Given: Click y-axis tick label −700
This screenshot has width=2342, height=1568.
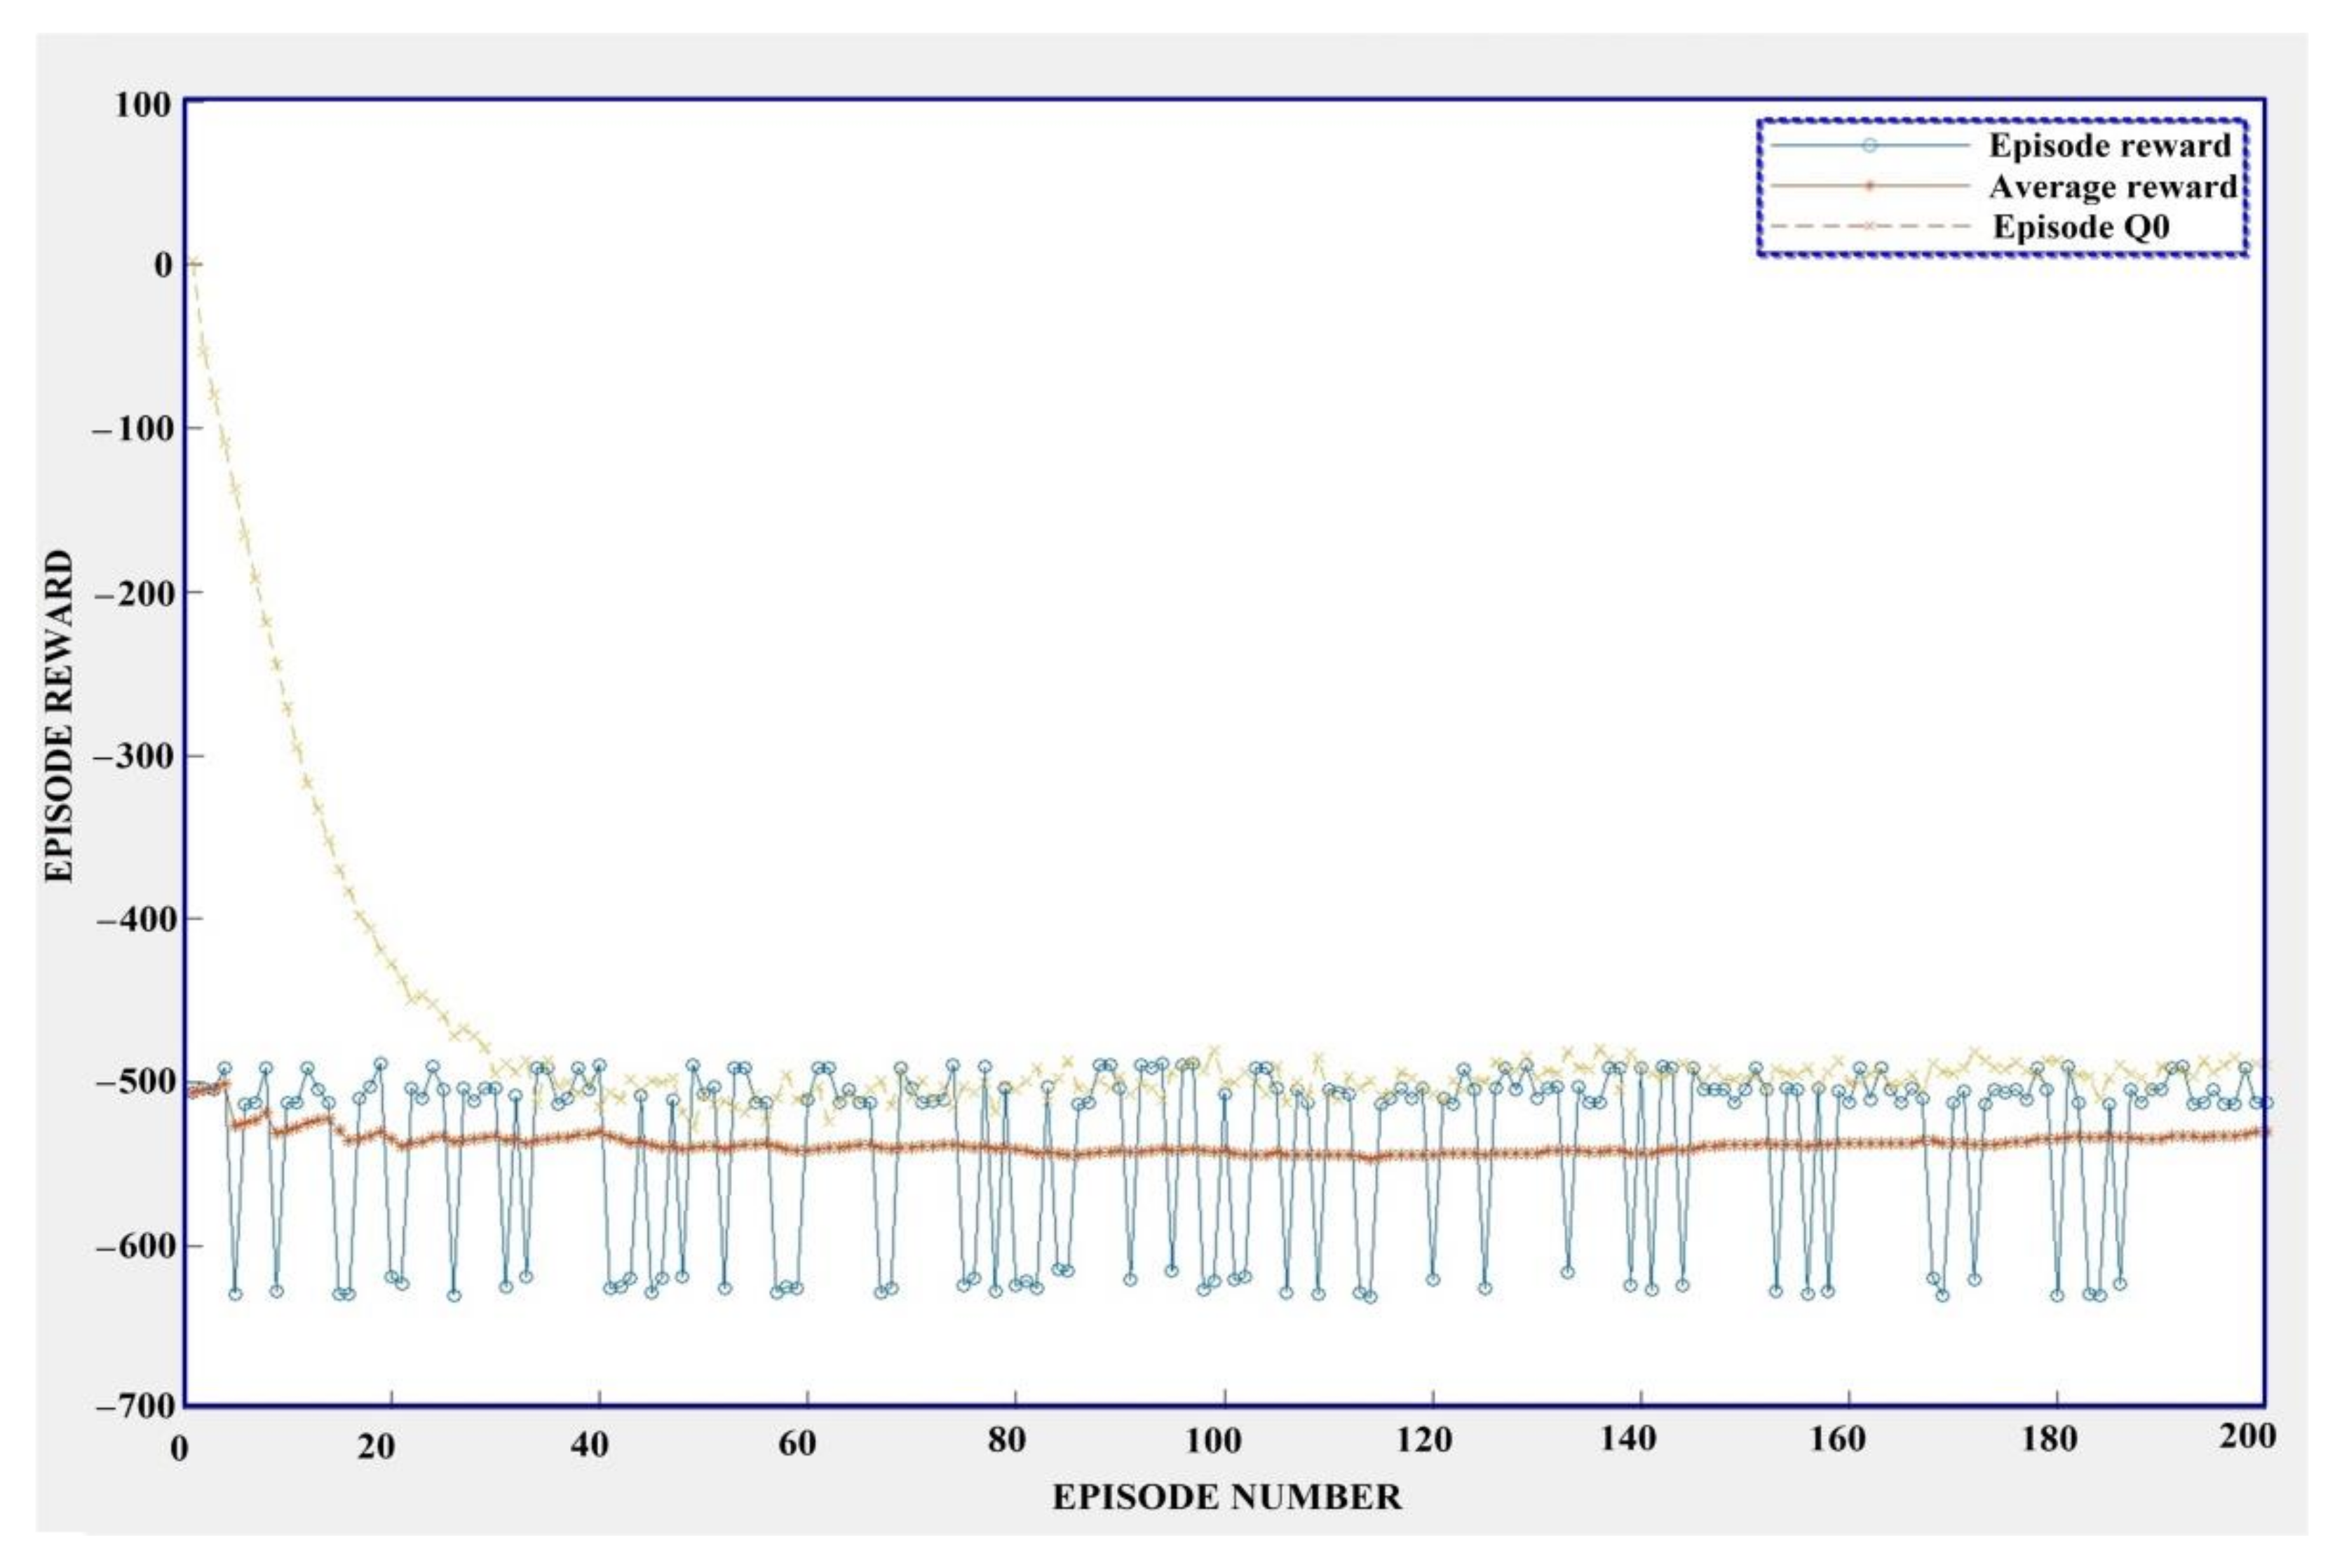Looking at the screenshot, I should [135, 1407].
